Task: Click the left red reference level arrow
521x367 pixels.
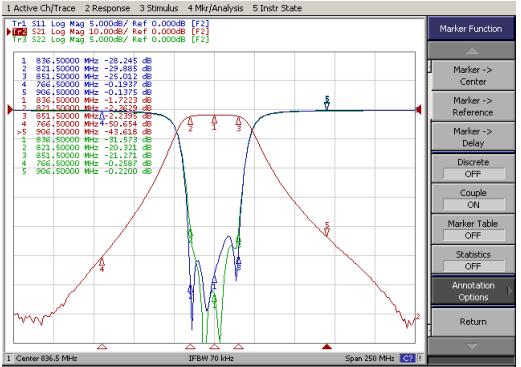Action: (10, 109)
